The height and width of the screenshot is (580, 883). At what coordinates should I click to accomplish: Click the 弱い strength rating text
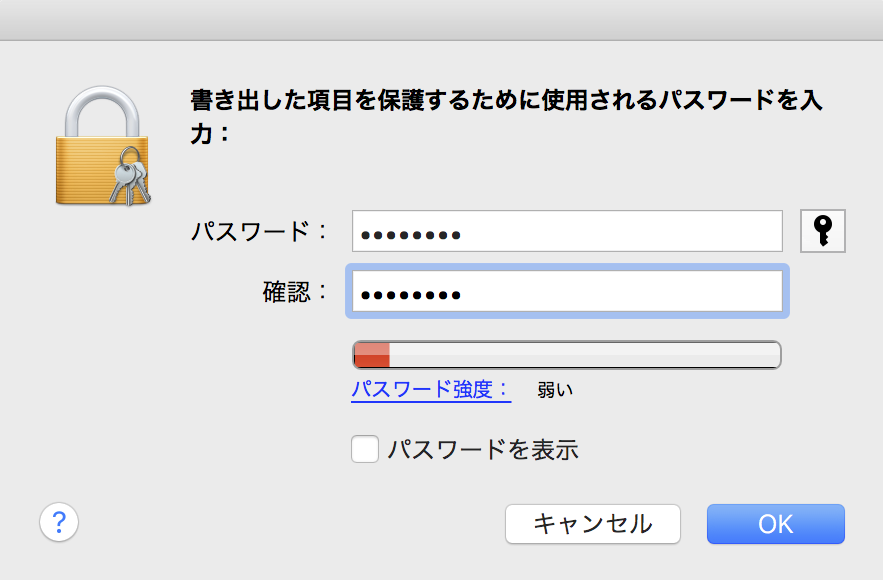[555, 390]
